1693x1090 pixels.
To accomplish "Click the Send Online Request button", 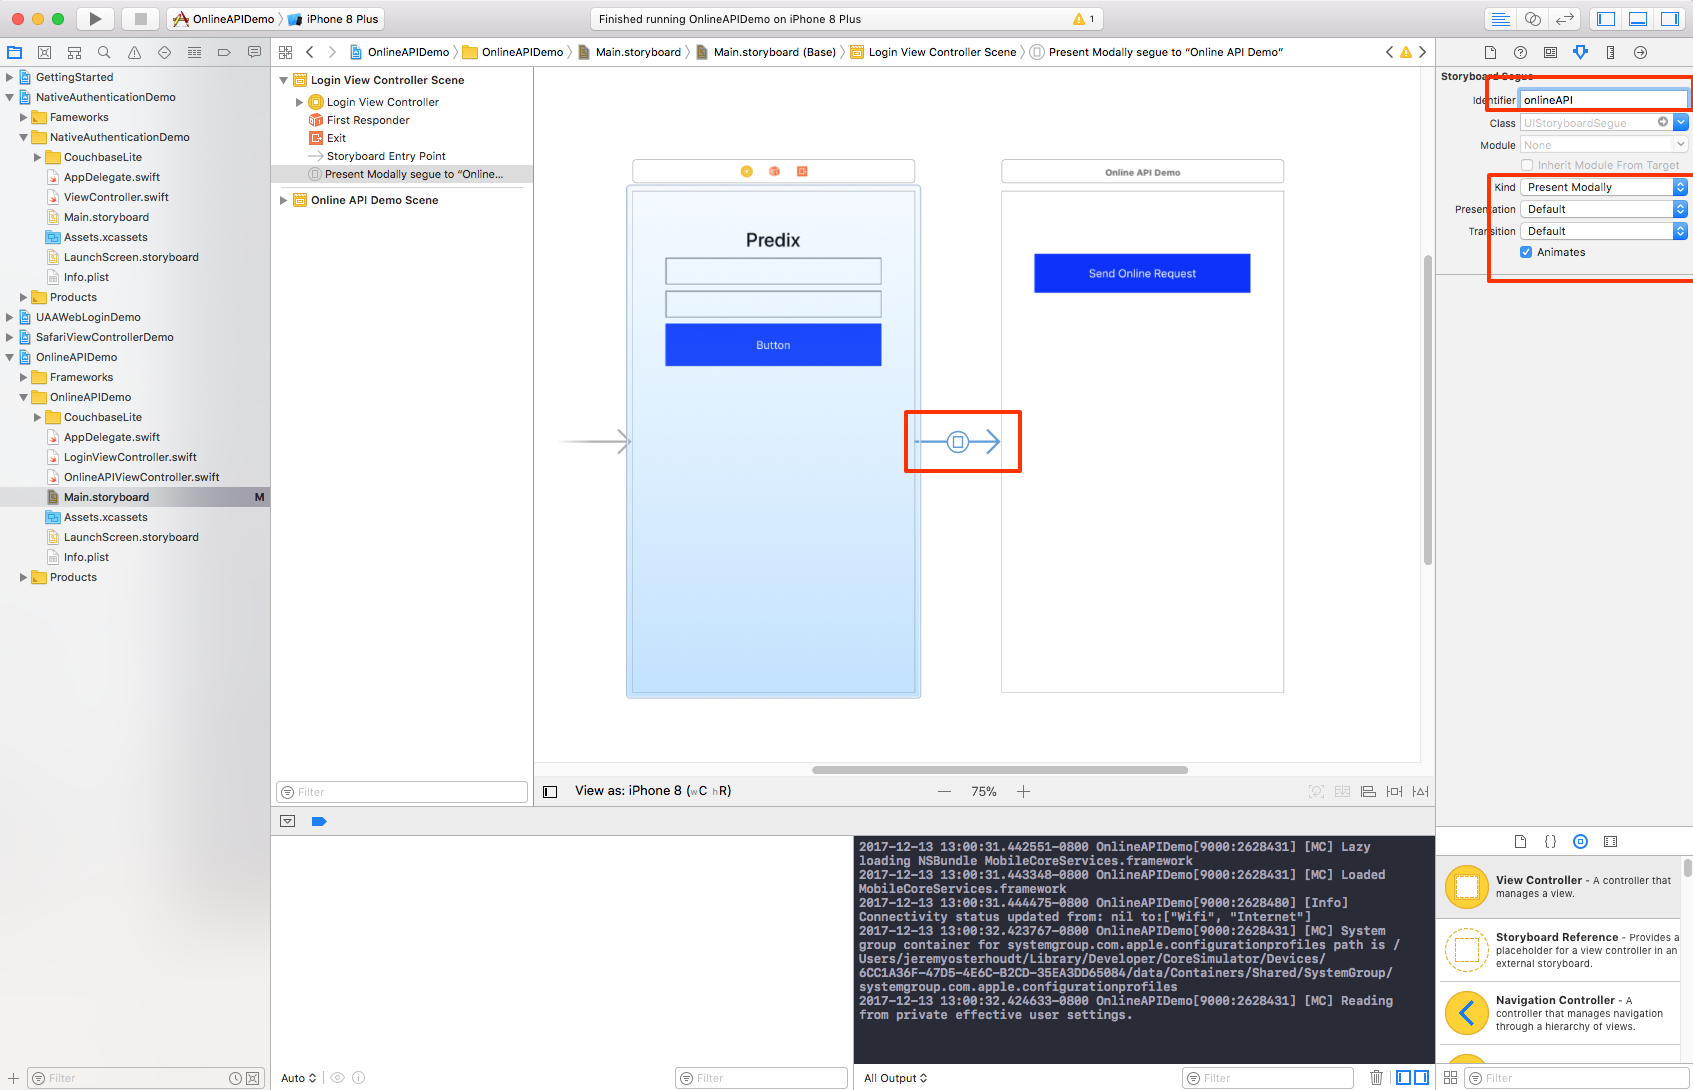I will tap(1141, 273).
